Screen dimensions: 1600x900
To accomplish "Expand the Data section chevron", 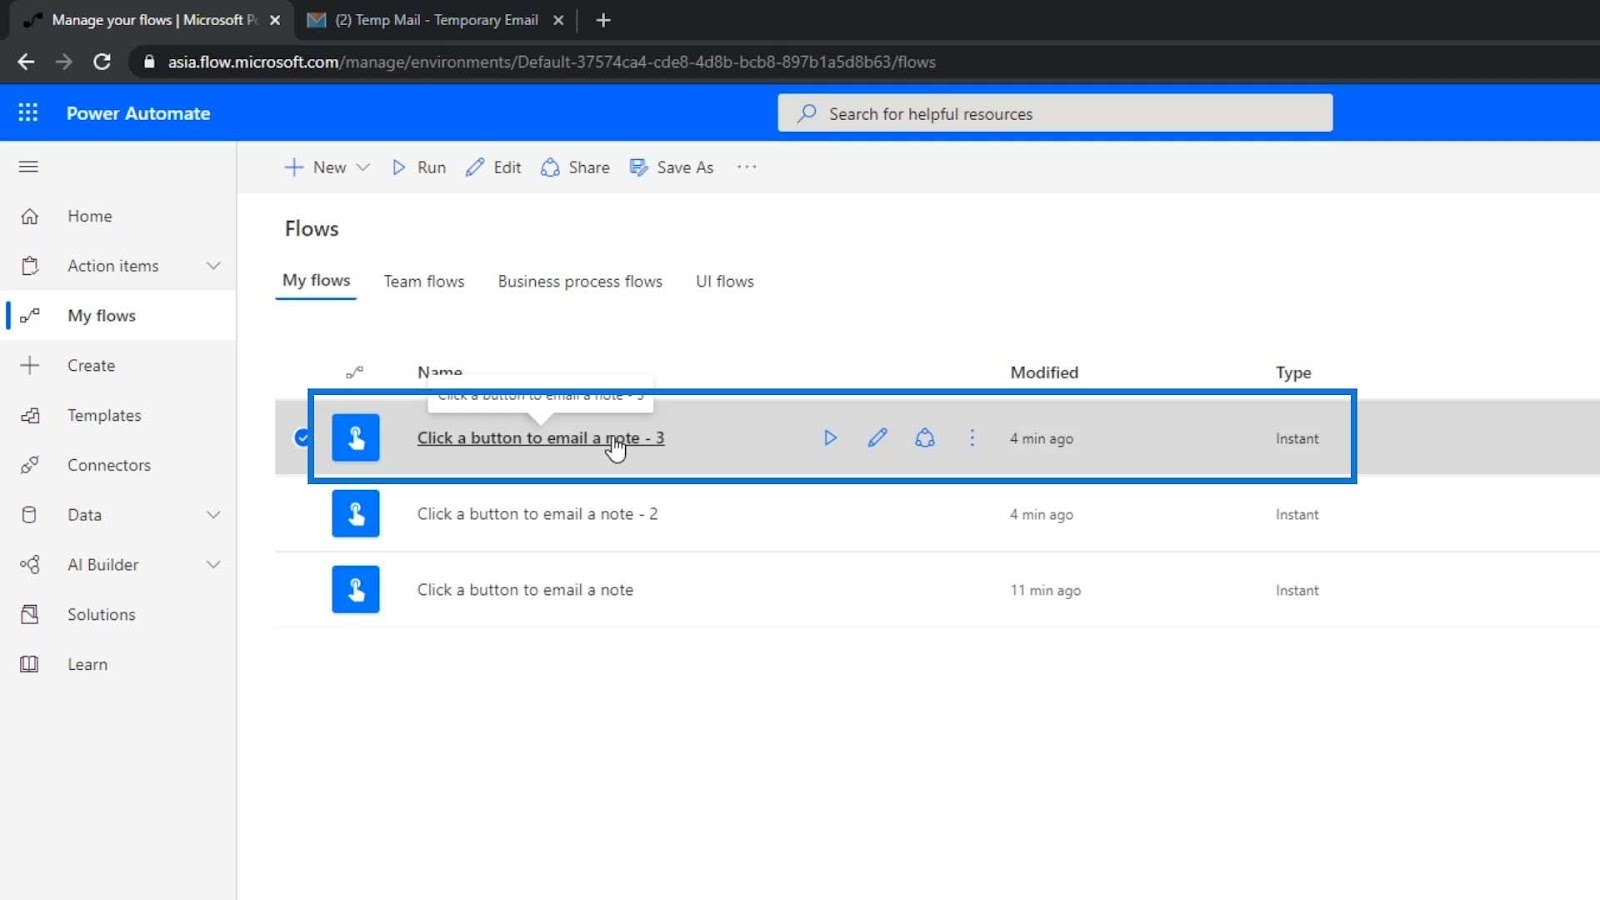I will [x=213, y=515].
